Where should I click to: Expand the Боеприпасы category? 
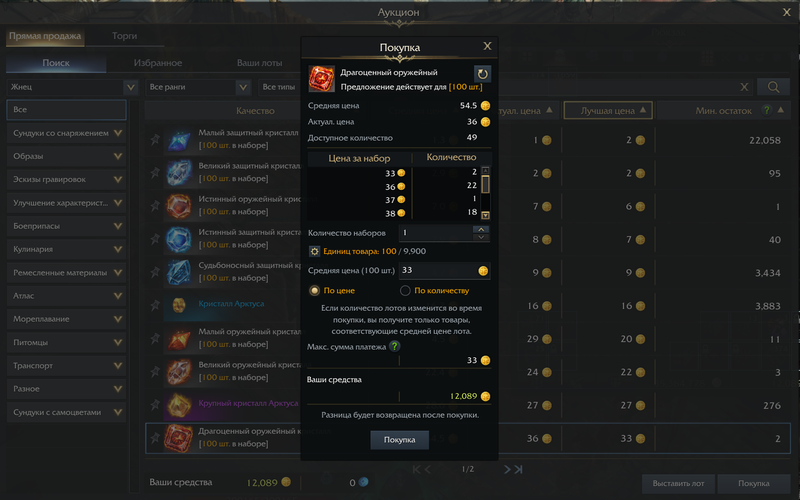coord(66,226)
